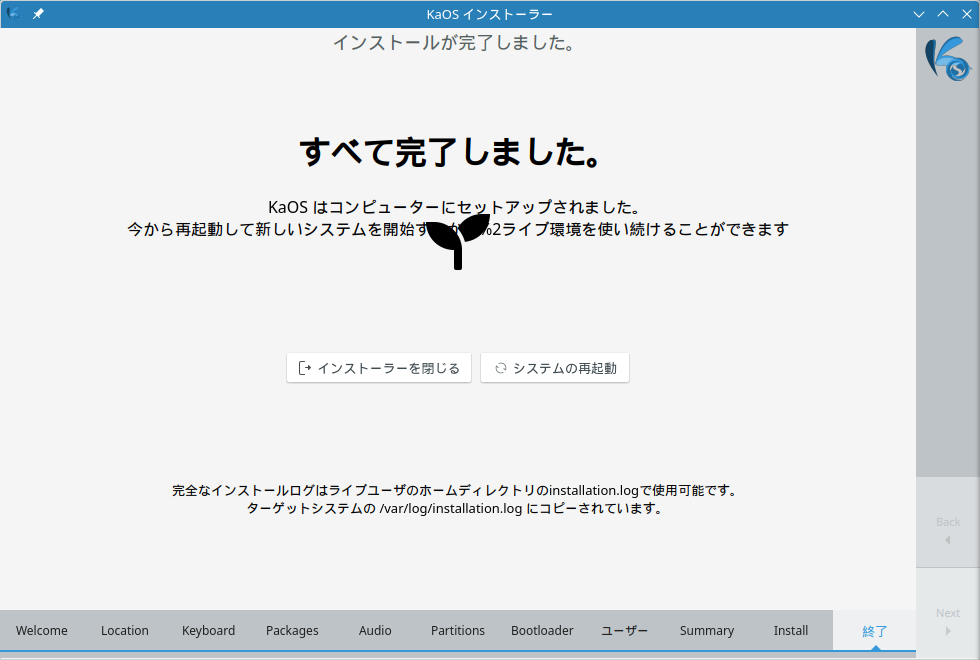Click the line beginning 完全なインストールログ
This screenshot has height=660, width=980.
pyautogui.click(x=454, y=490)
